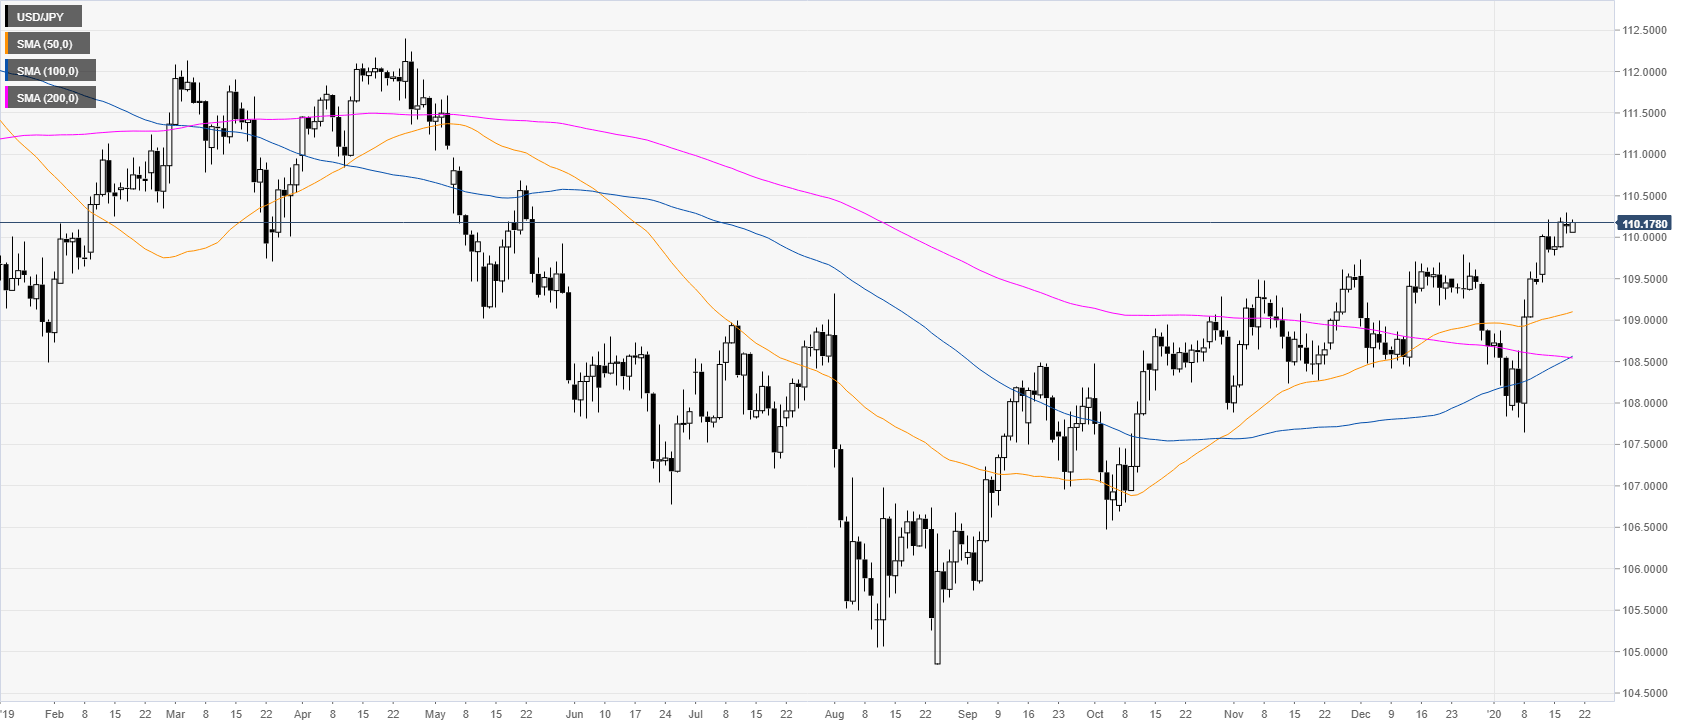Click the Jun label on time axis
Screen dimensions: 1691x727
[x=574, y=714]
